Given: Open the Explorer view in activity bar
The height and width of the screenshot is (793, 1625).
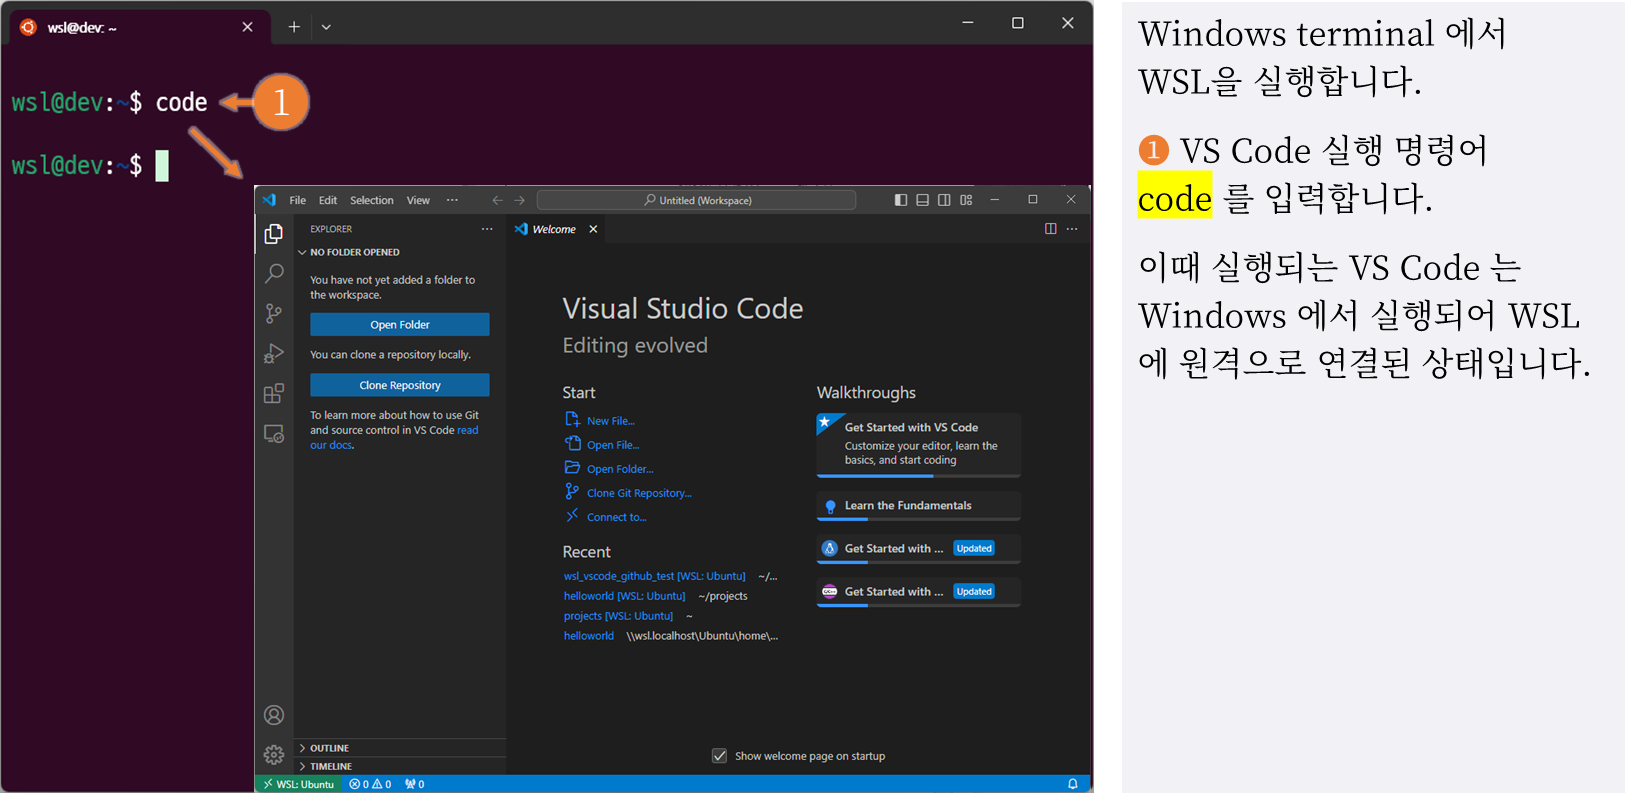Looking at the screenshot, I should (x=274, y=234).
